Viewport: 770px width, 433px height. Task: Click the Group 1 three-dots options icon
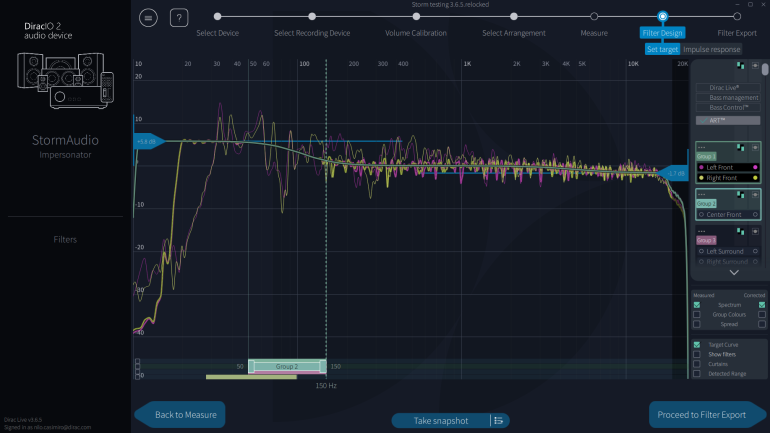[x=702, y=146]
